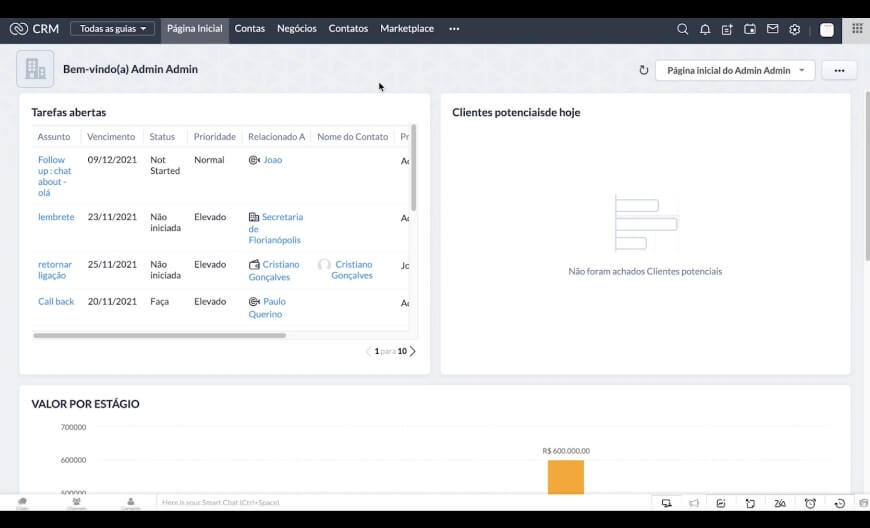
Task: Open the calendar icon in top bar
Action: pos(750,29)
